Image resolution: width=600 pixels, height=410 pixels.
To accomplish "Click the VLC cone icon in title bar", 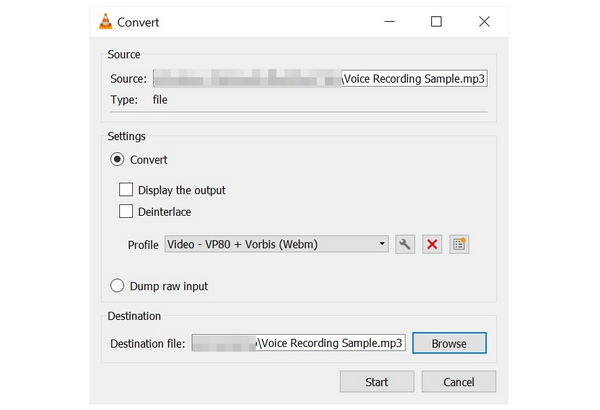I will point(106,22).
